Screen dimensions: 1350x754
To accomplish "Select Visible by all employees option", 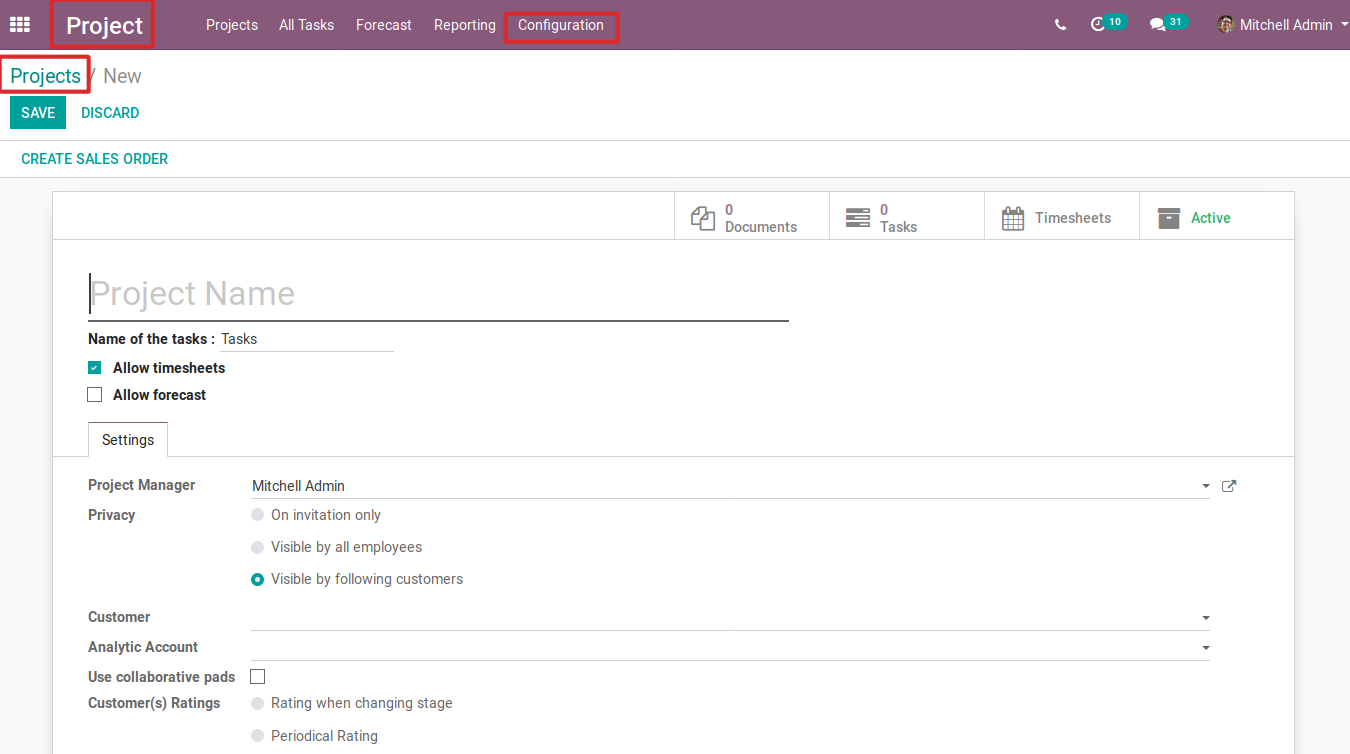I will pyautogui.click(x=258, y=547).
